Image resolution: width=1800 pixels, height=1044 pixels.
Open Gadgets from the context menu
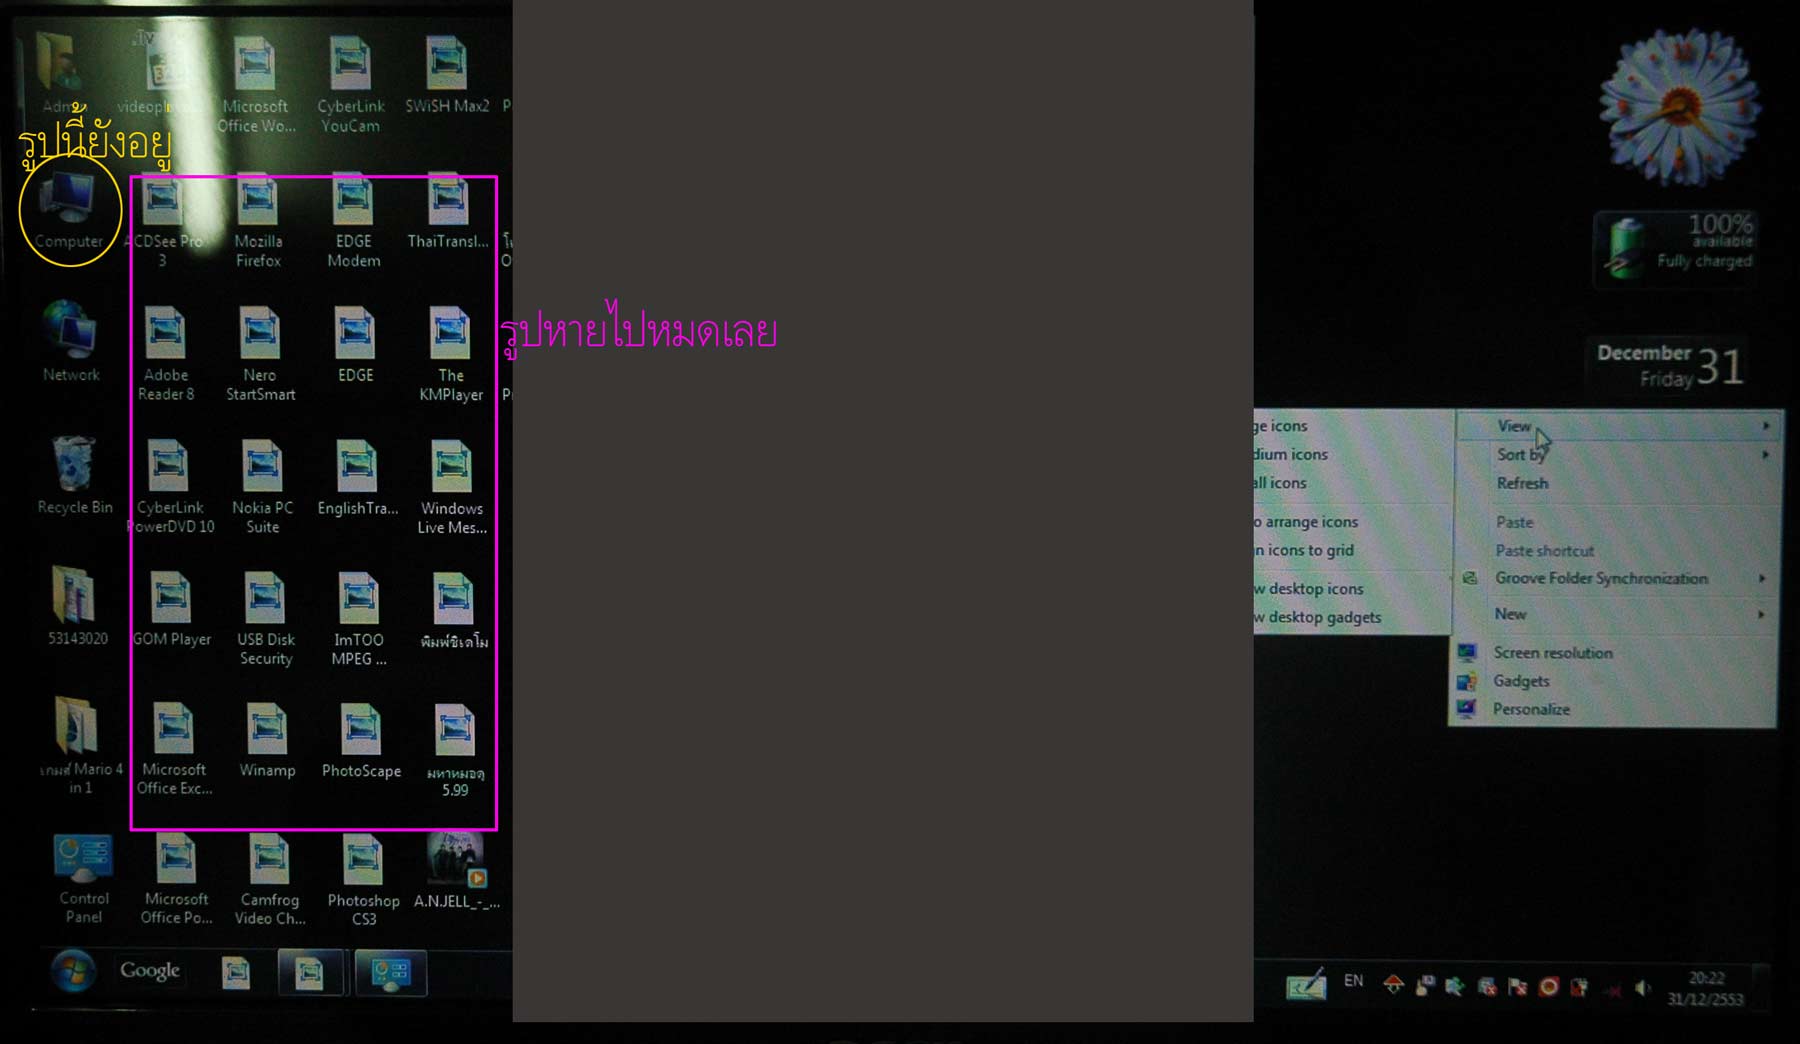coord(1614,681)
